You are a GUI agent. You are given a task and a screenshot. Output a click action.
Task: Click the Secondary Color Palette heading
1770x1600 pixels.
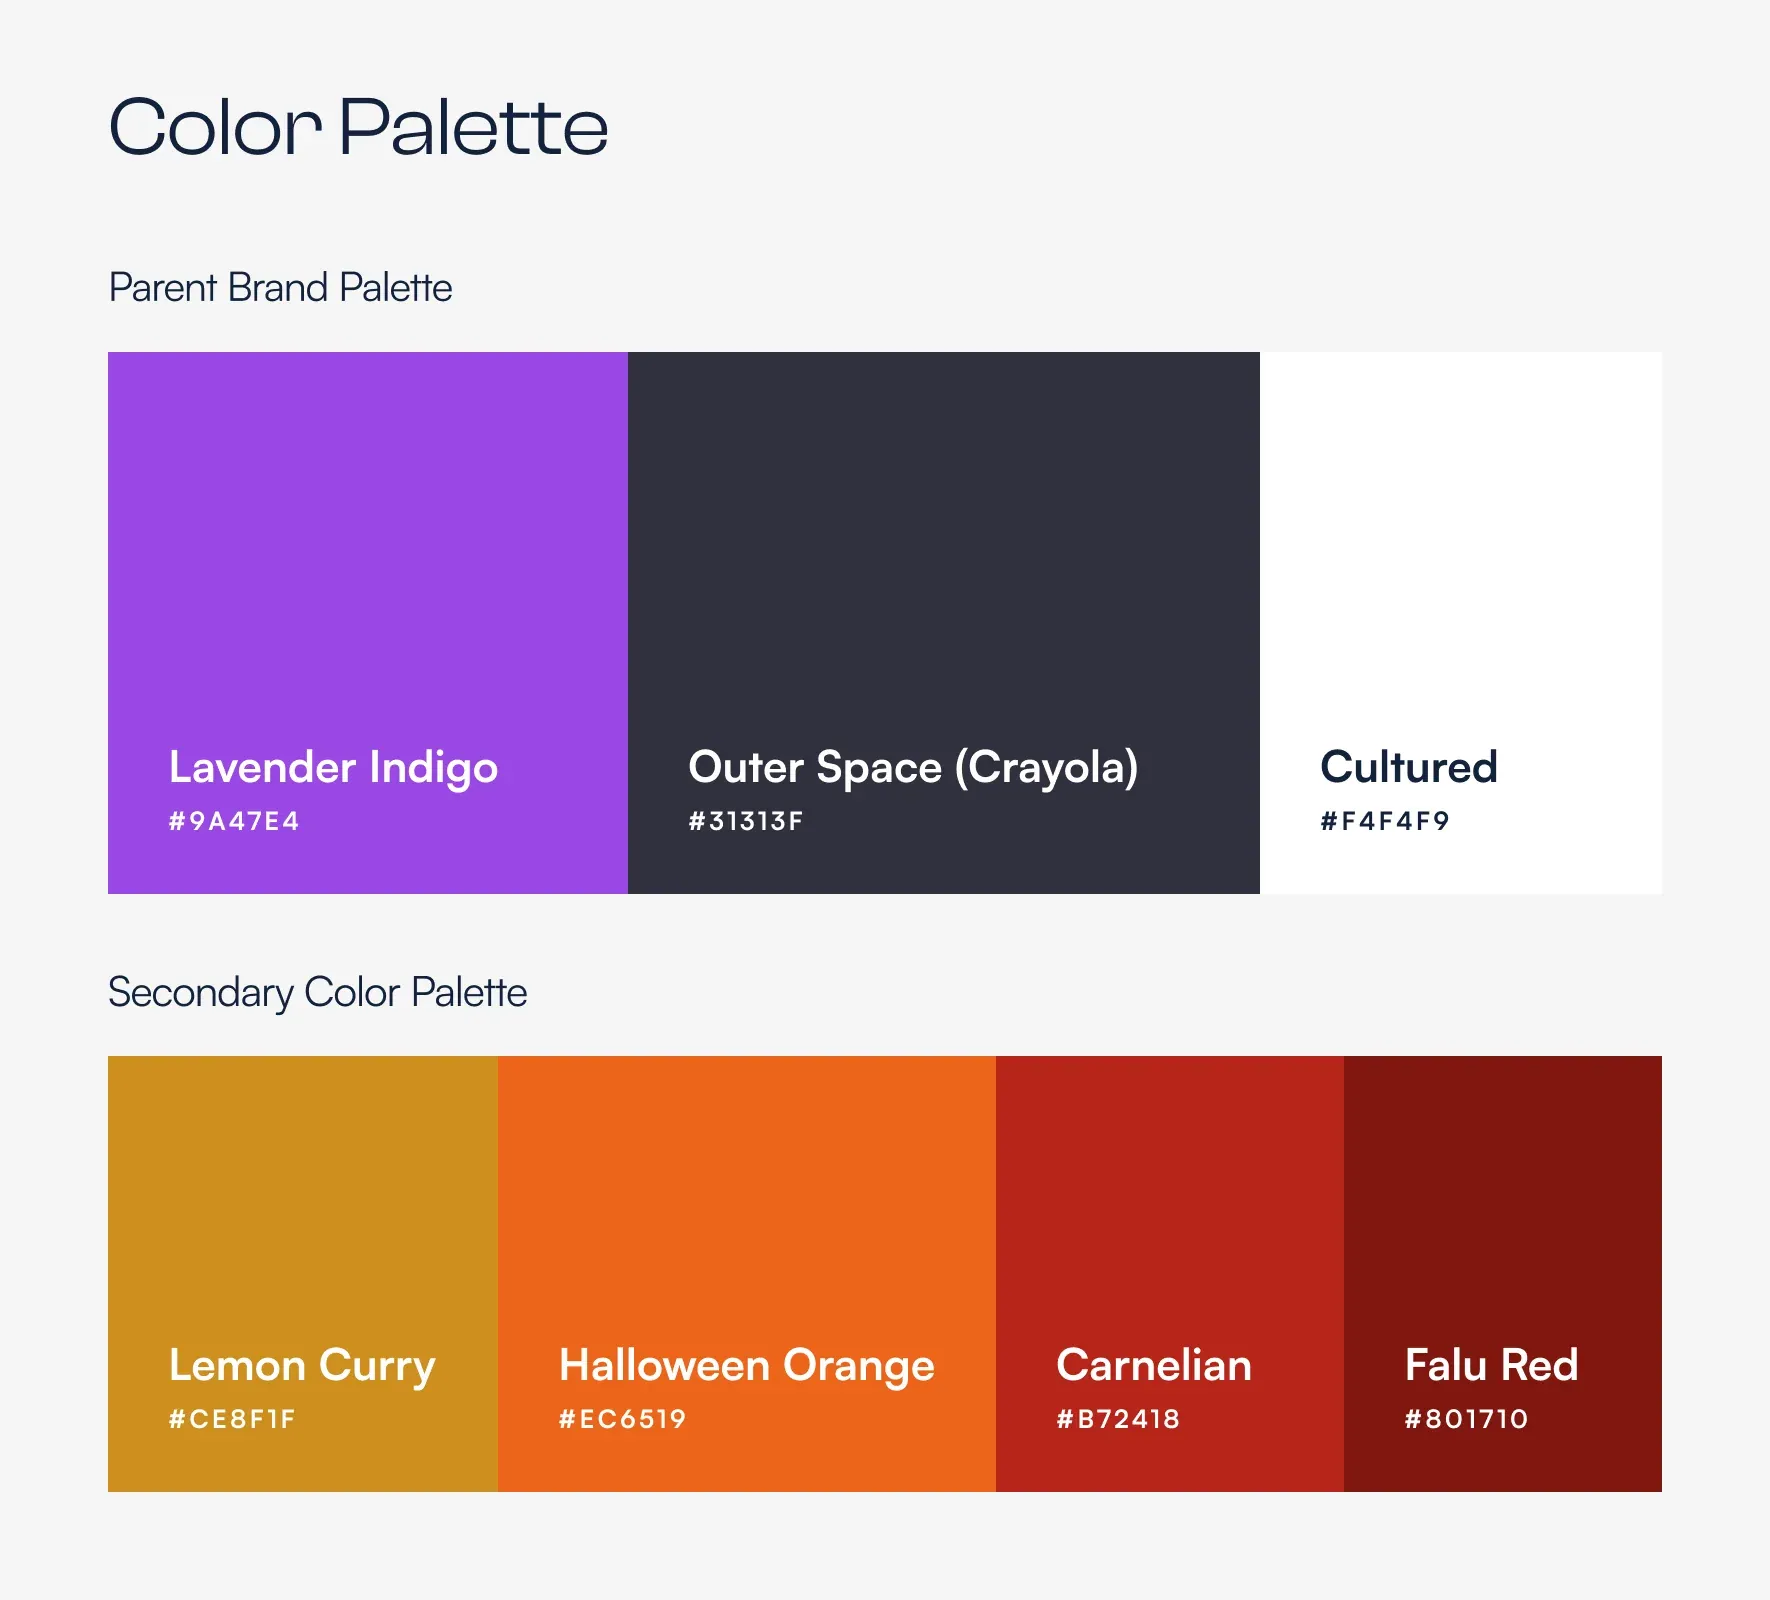pyautogui.click(x=317, y=993)
